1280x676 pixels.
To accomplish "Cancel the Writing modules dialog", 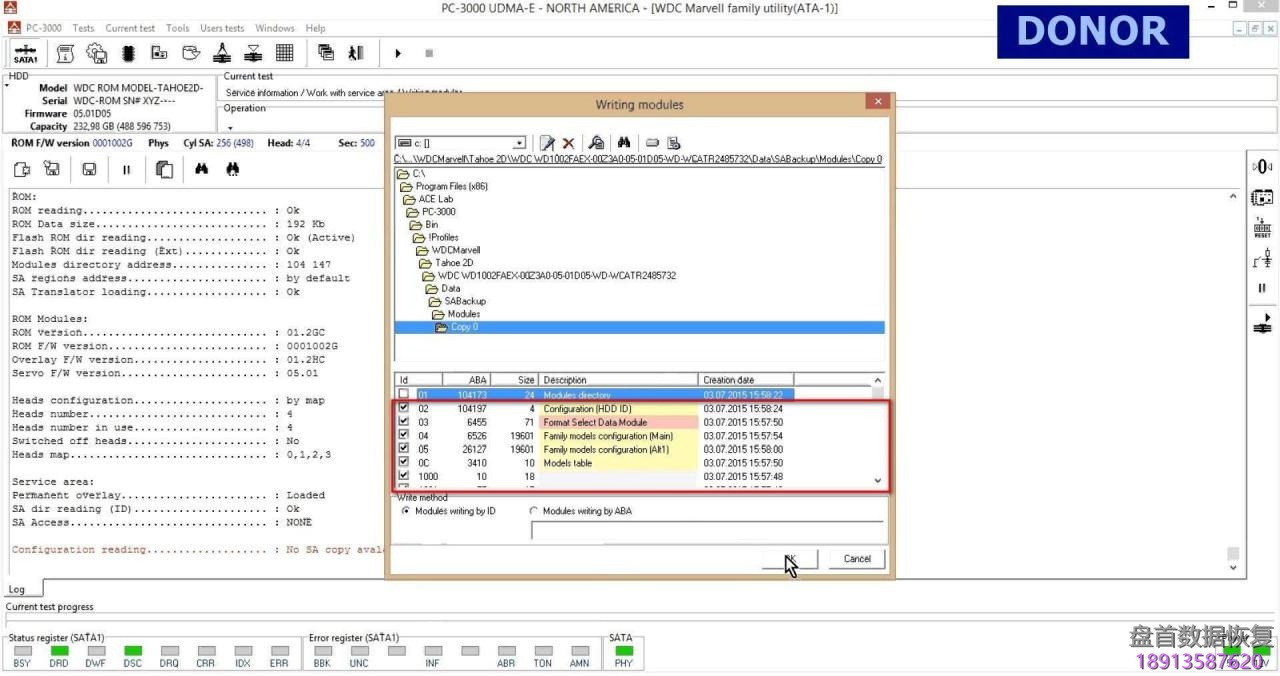I will [x=856, y=558].
